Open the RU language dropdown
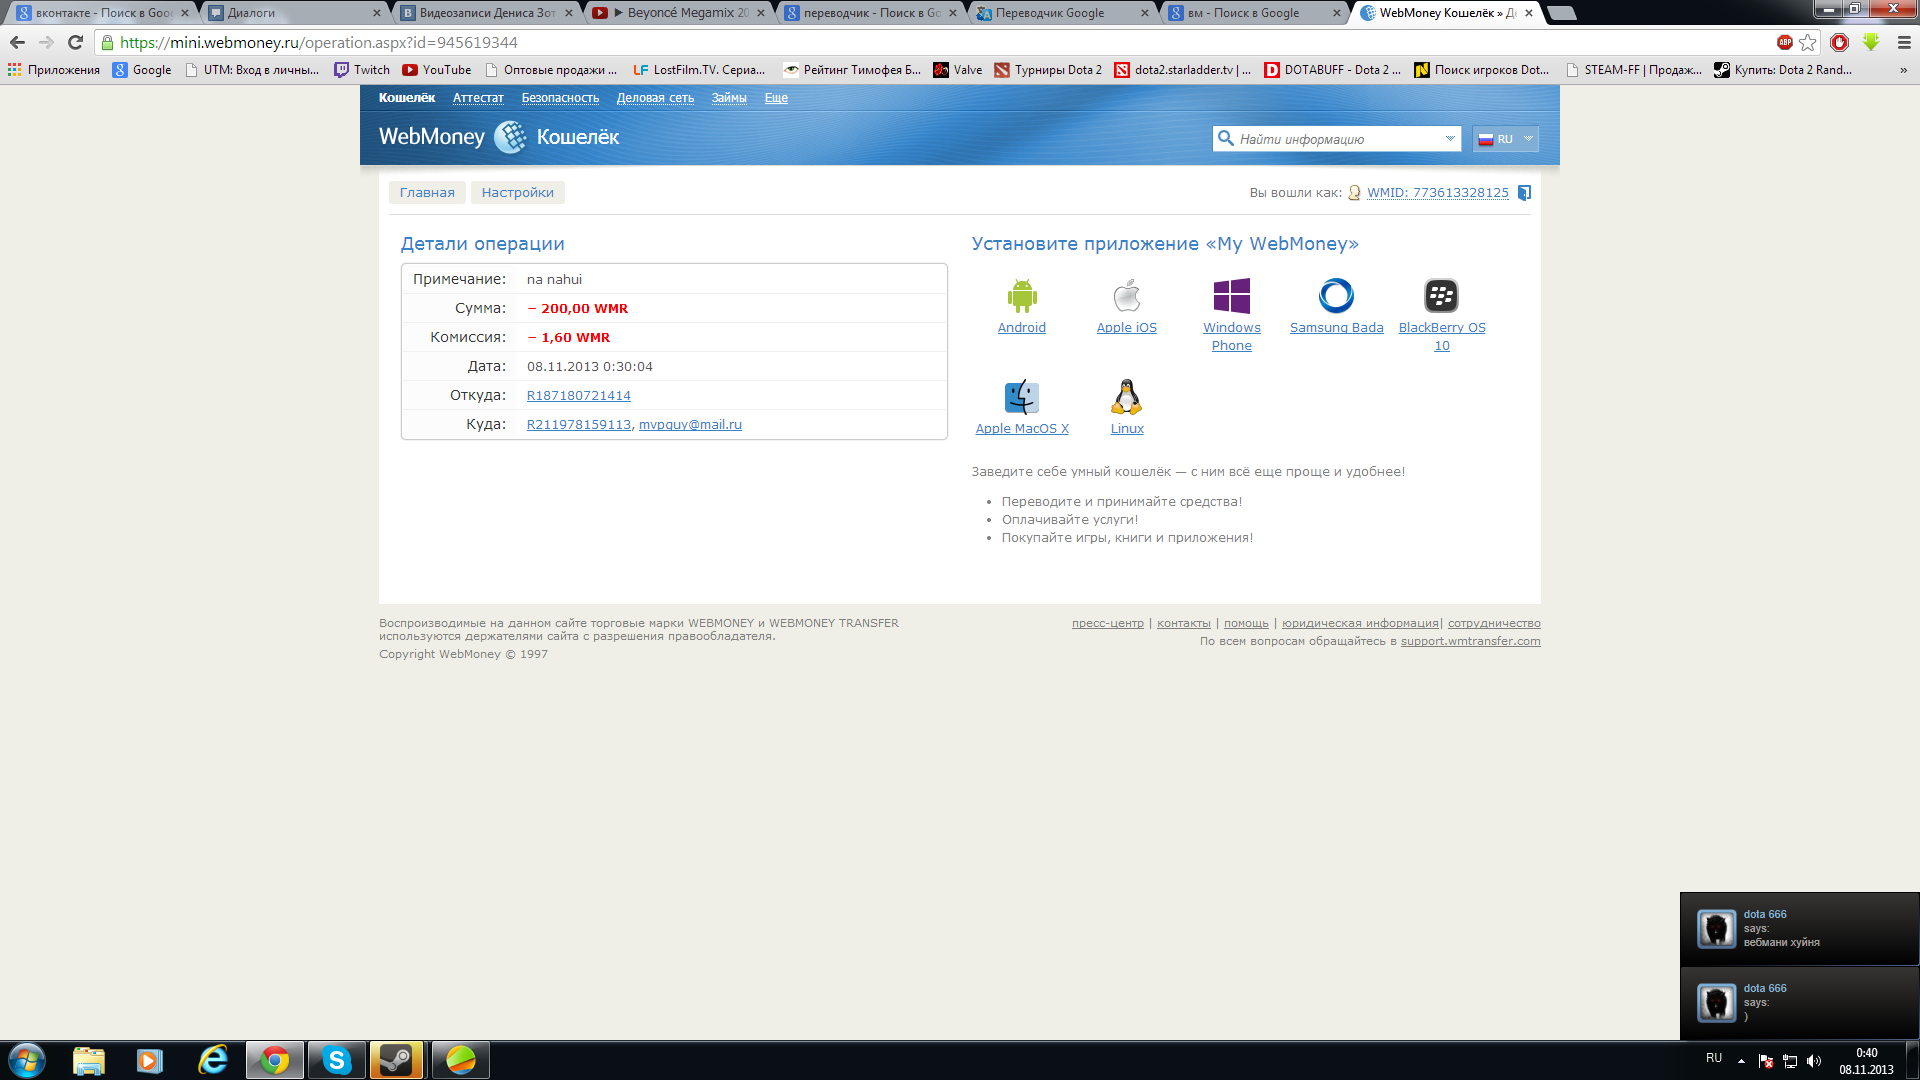The image size is (1920, 1080). coord(1505,139)
